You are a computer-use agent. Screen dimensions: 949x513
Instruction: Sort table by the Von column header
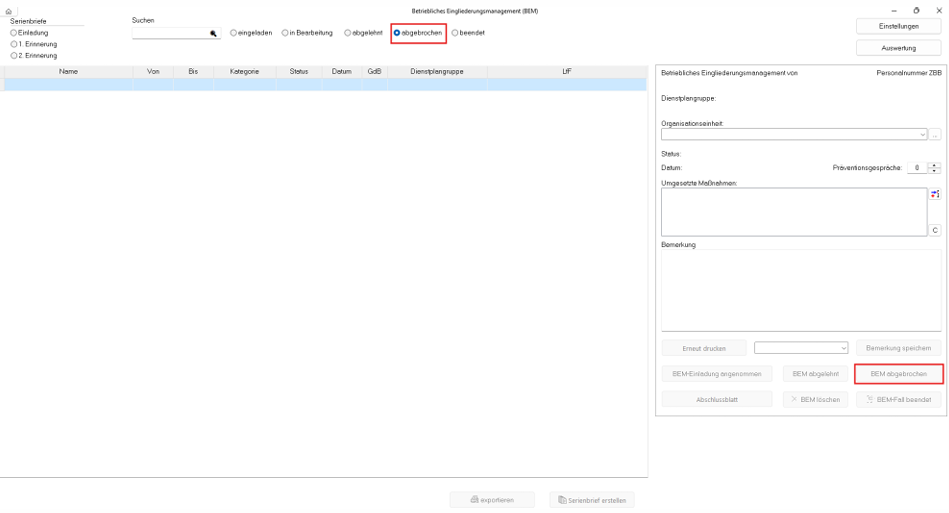pyautogui.click(x=153, y=71)
